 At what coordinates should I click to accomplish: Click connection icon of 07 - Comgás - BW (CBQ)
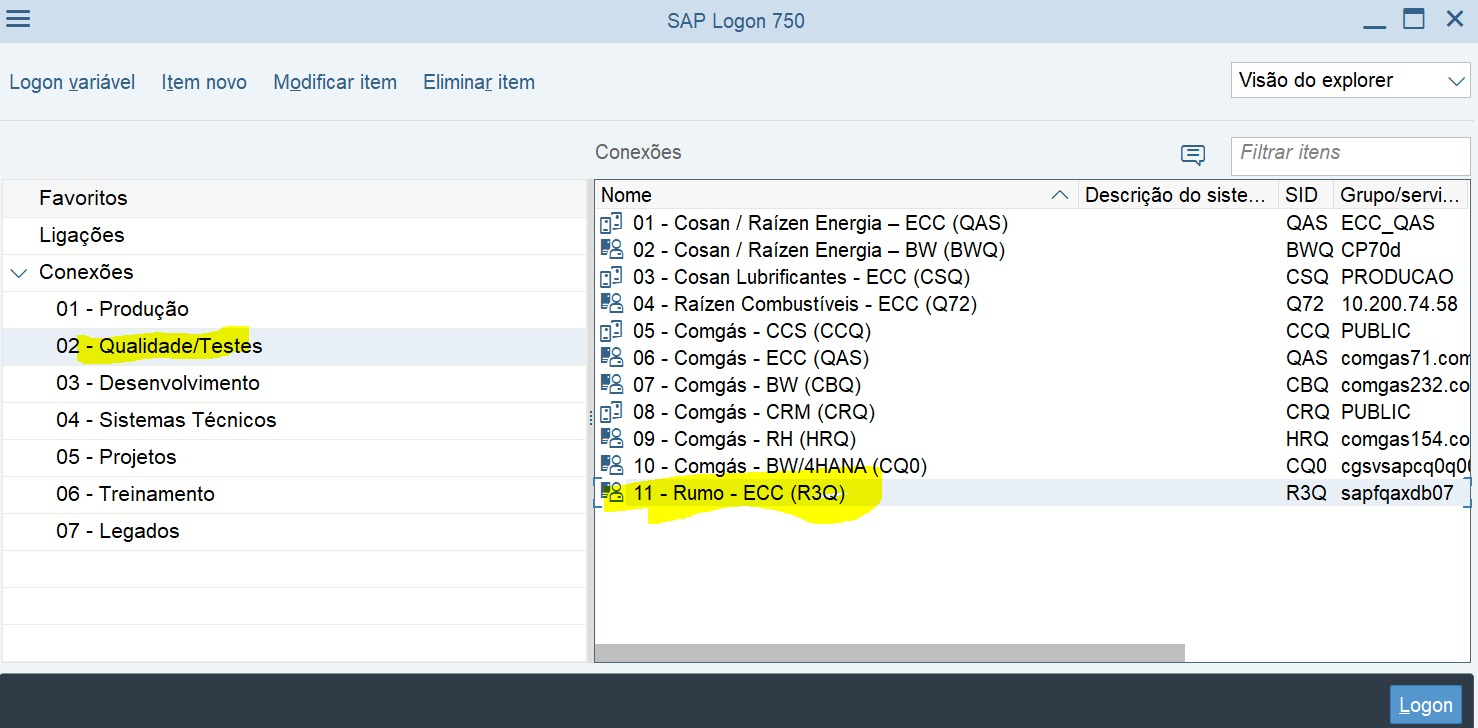coord(611,385)
